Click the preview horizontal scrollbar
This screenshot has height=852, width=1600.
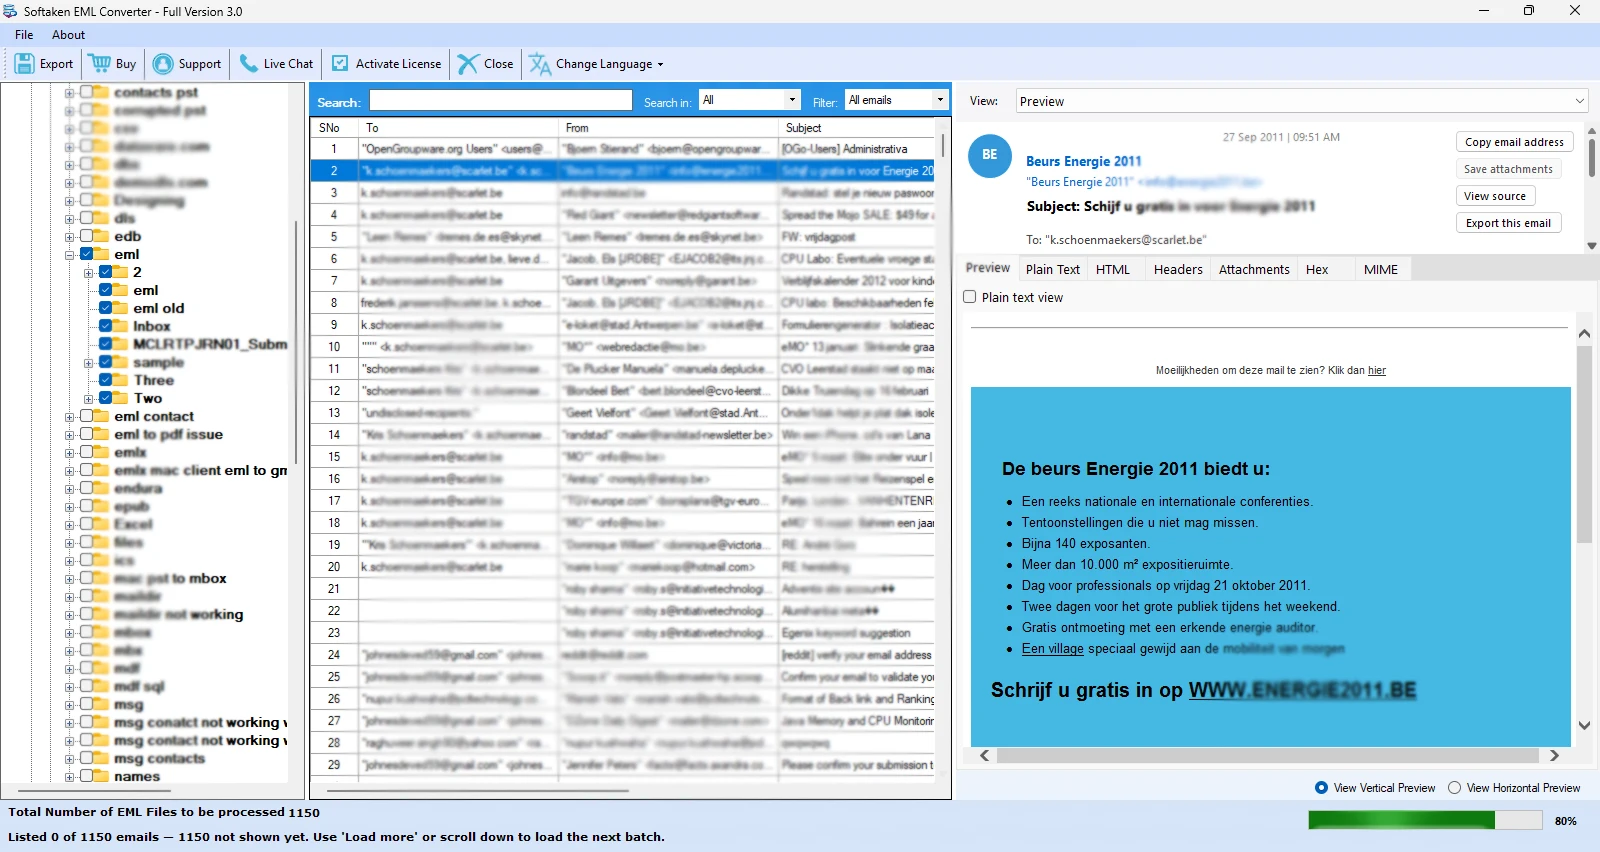pos(1268,755)
